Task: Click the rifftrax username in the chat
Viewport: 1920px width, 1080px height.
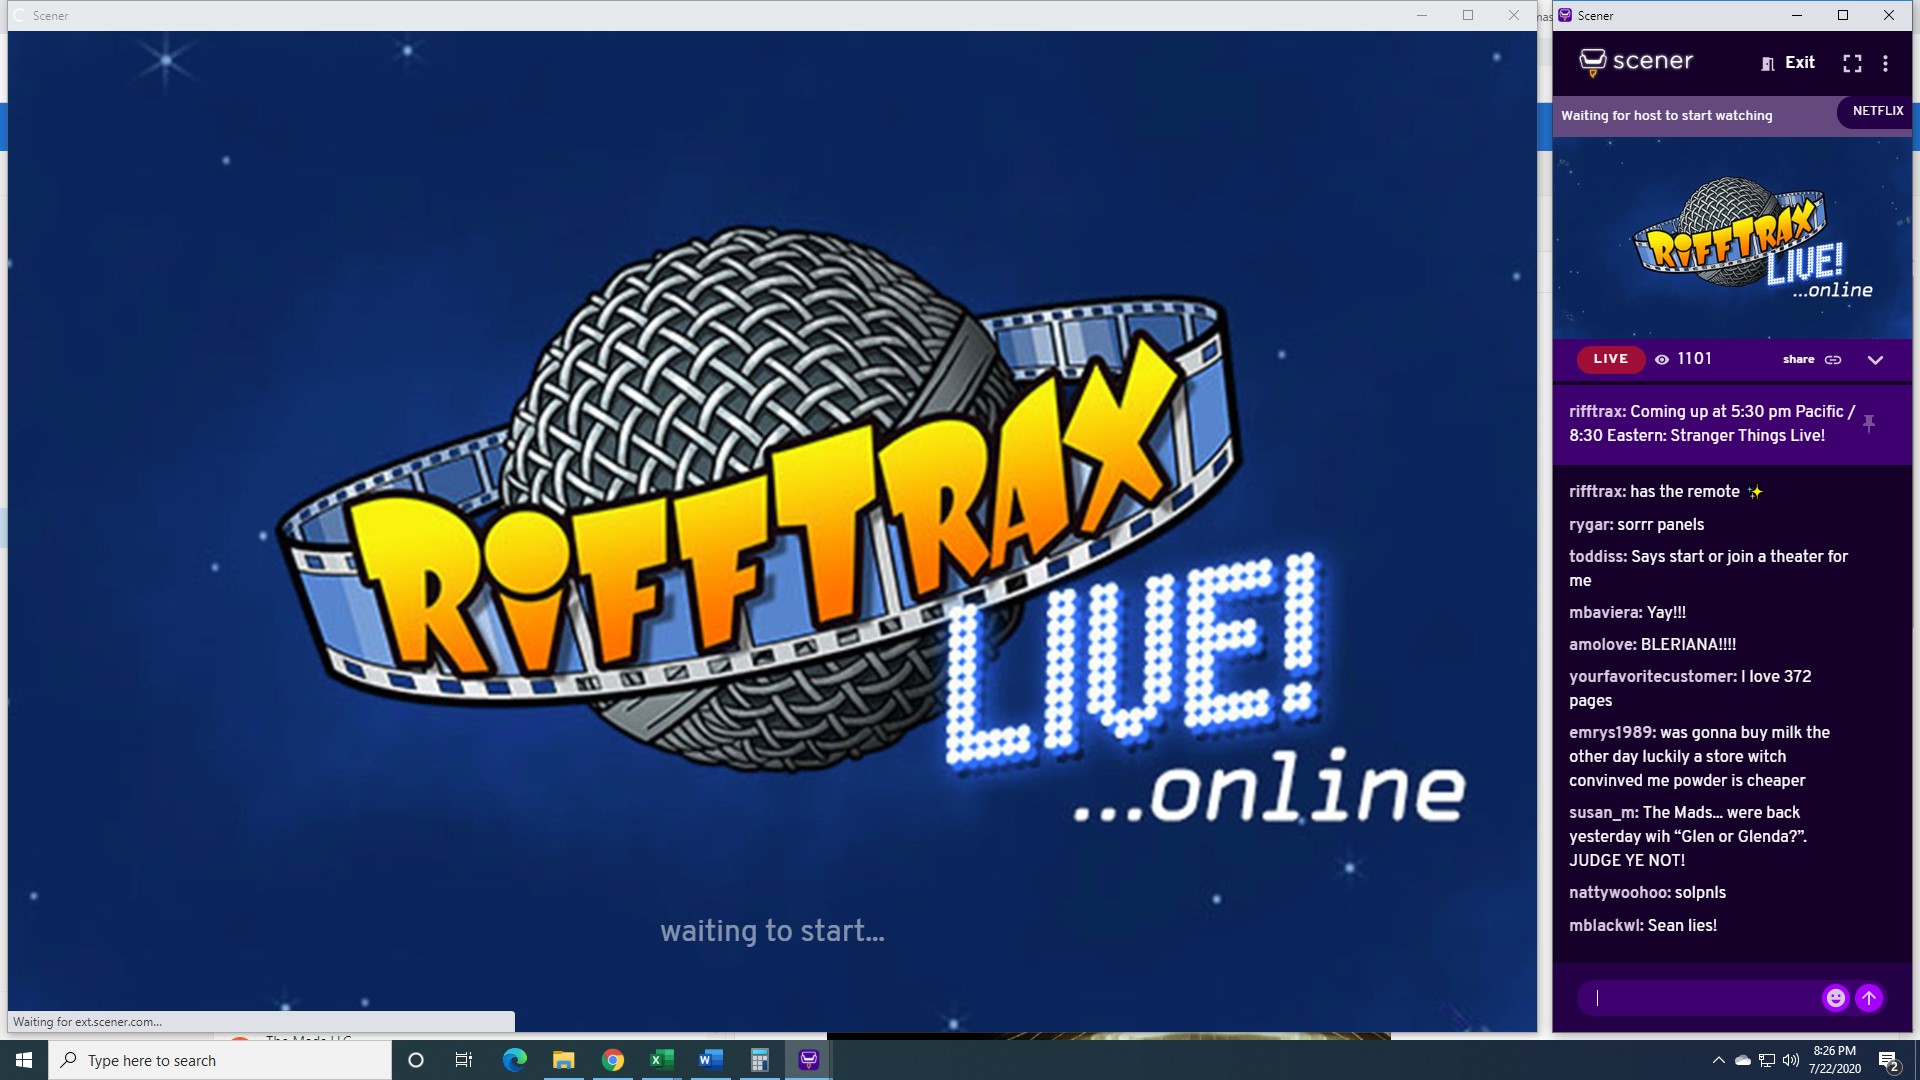Action: 1596,492
